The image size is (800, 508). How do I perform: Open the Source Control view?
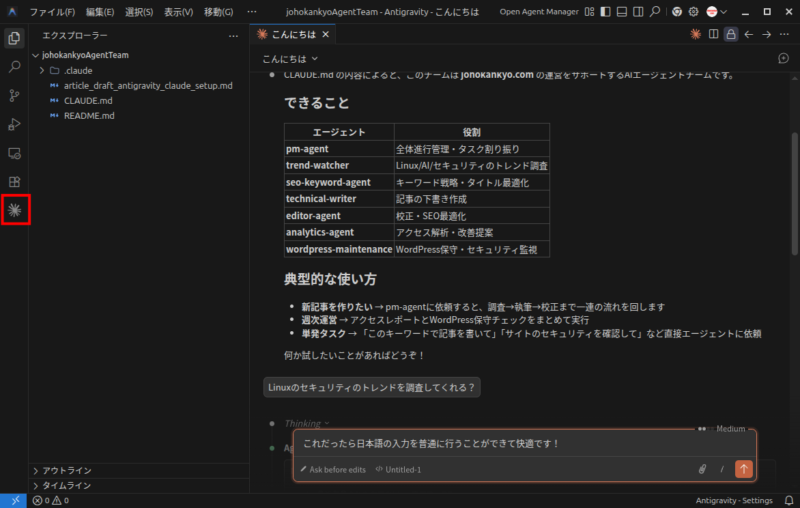(x=15, y=96)
